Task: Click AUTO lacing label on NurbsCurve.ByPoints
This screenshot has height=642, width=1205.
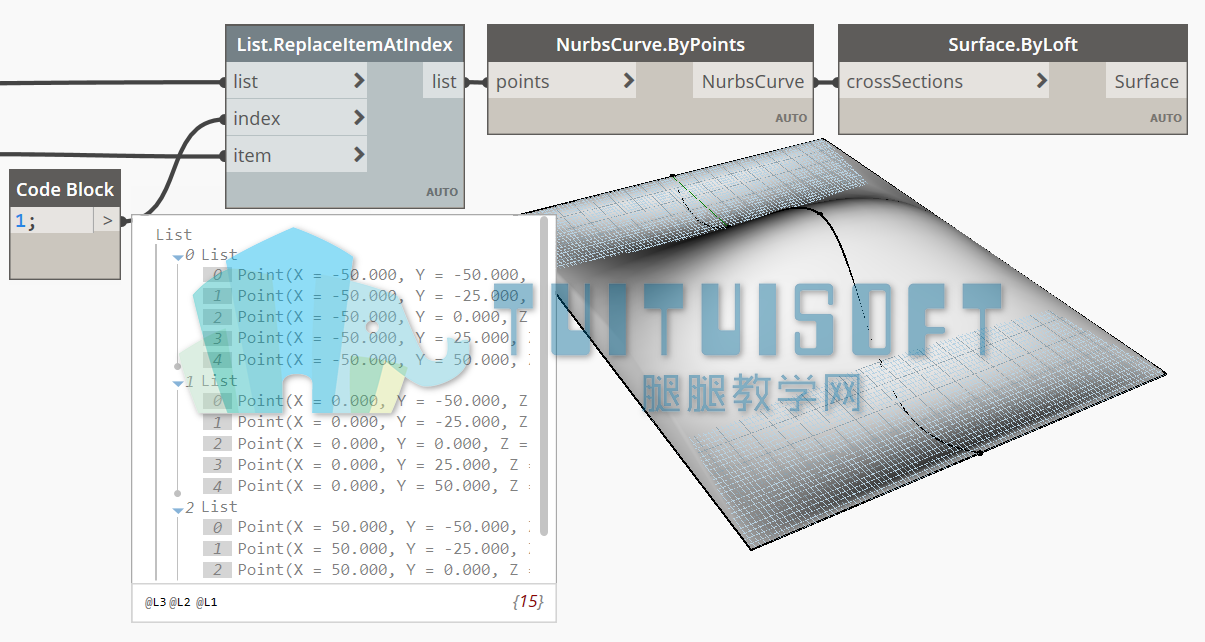Action: pos(791,118)
